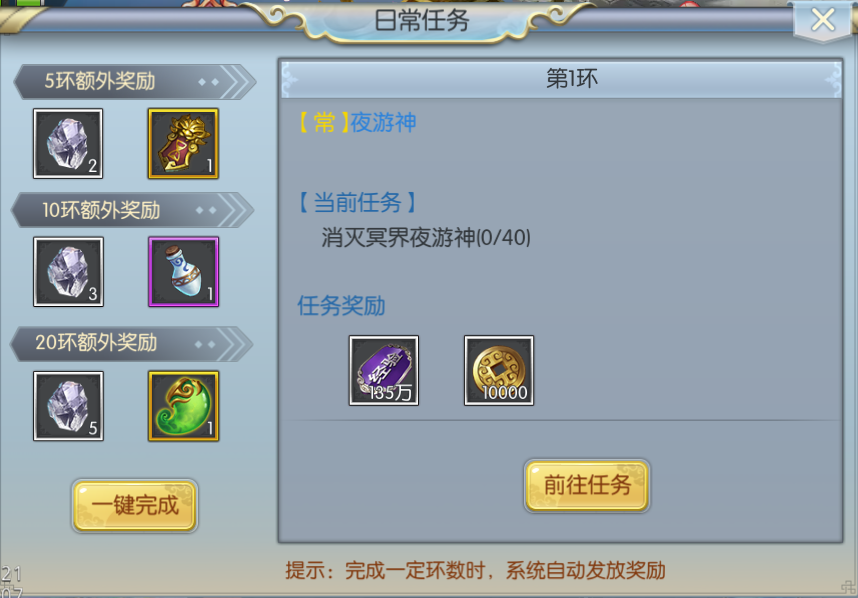The height and width of the screenshot is (598, 858).
Task: Click the 日常任务 title banner
Action: 421,21
